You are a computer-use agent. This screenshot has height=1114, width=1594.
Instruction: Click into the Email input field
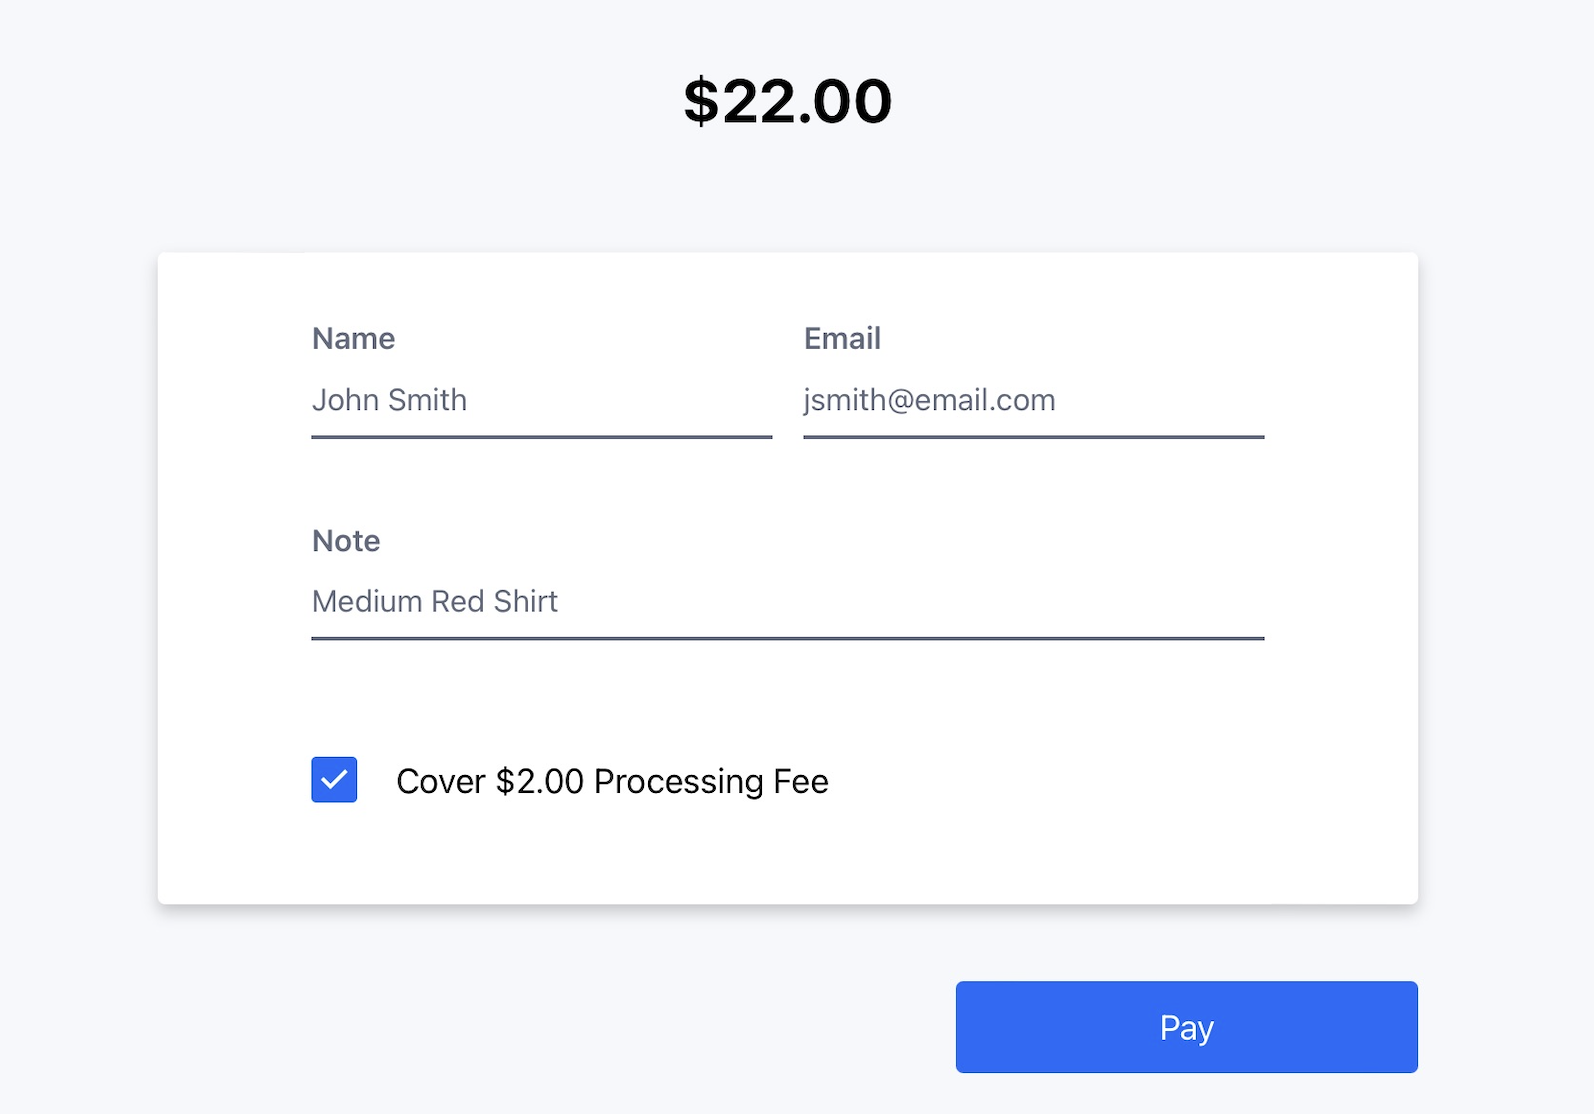[x=1033, y=401]
